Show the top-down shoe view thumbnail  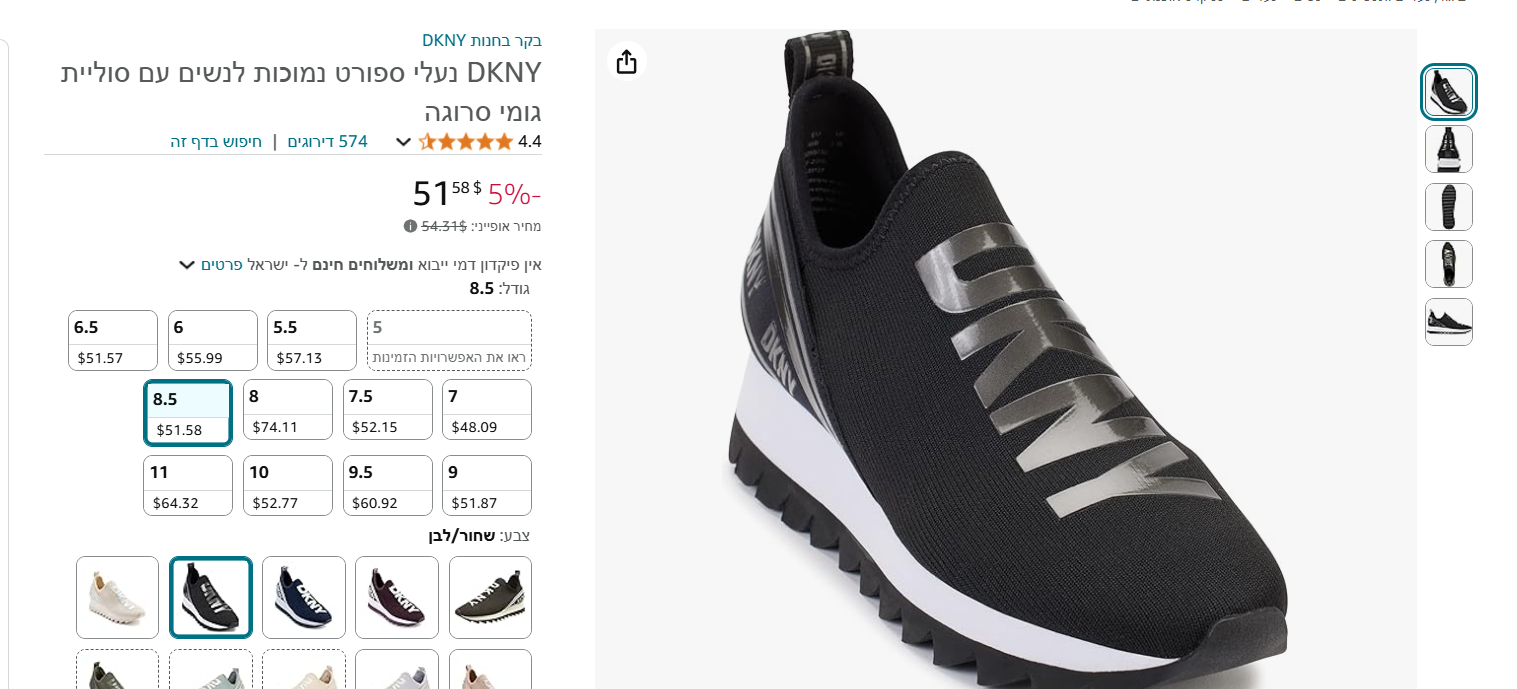(x=1448, y=264)
